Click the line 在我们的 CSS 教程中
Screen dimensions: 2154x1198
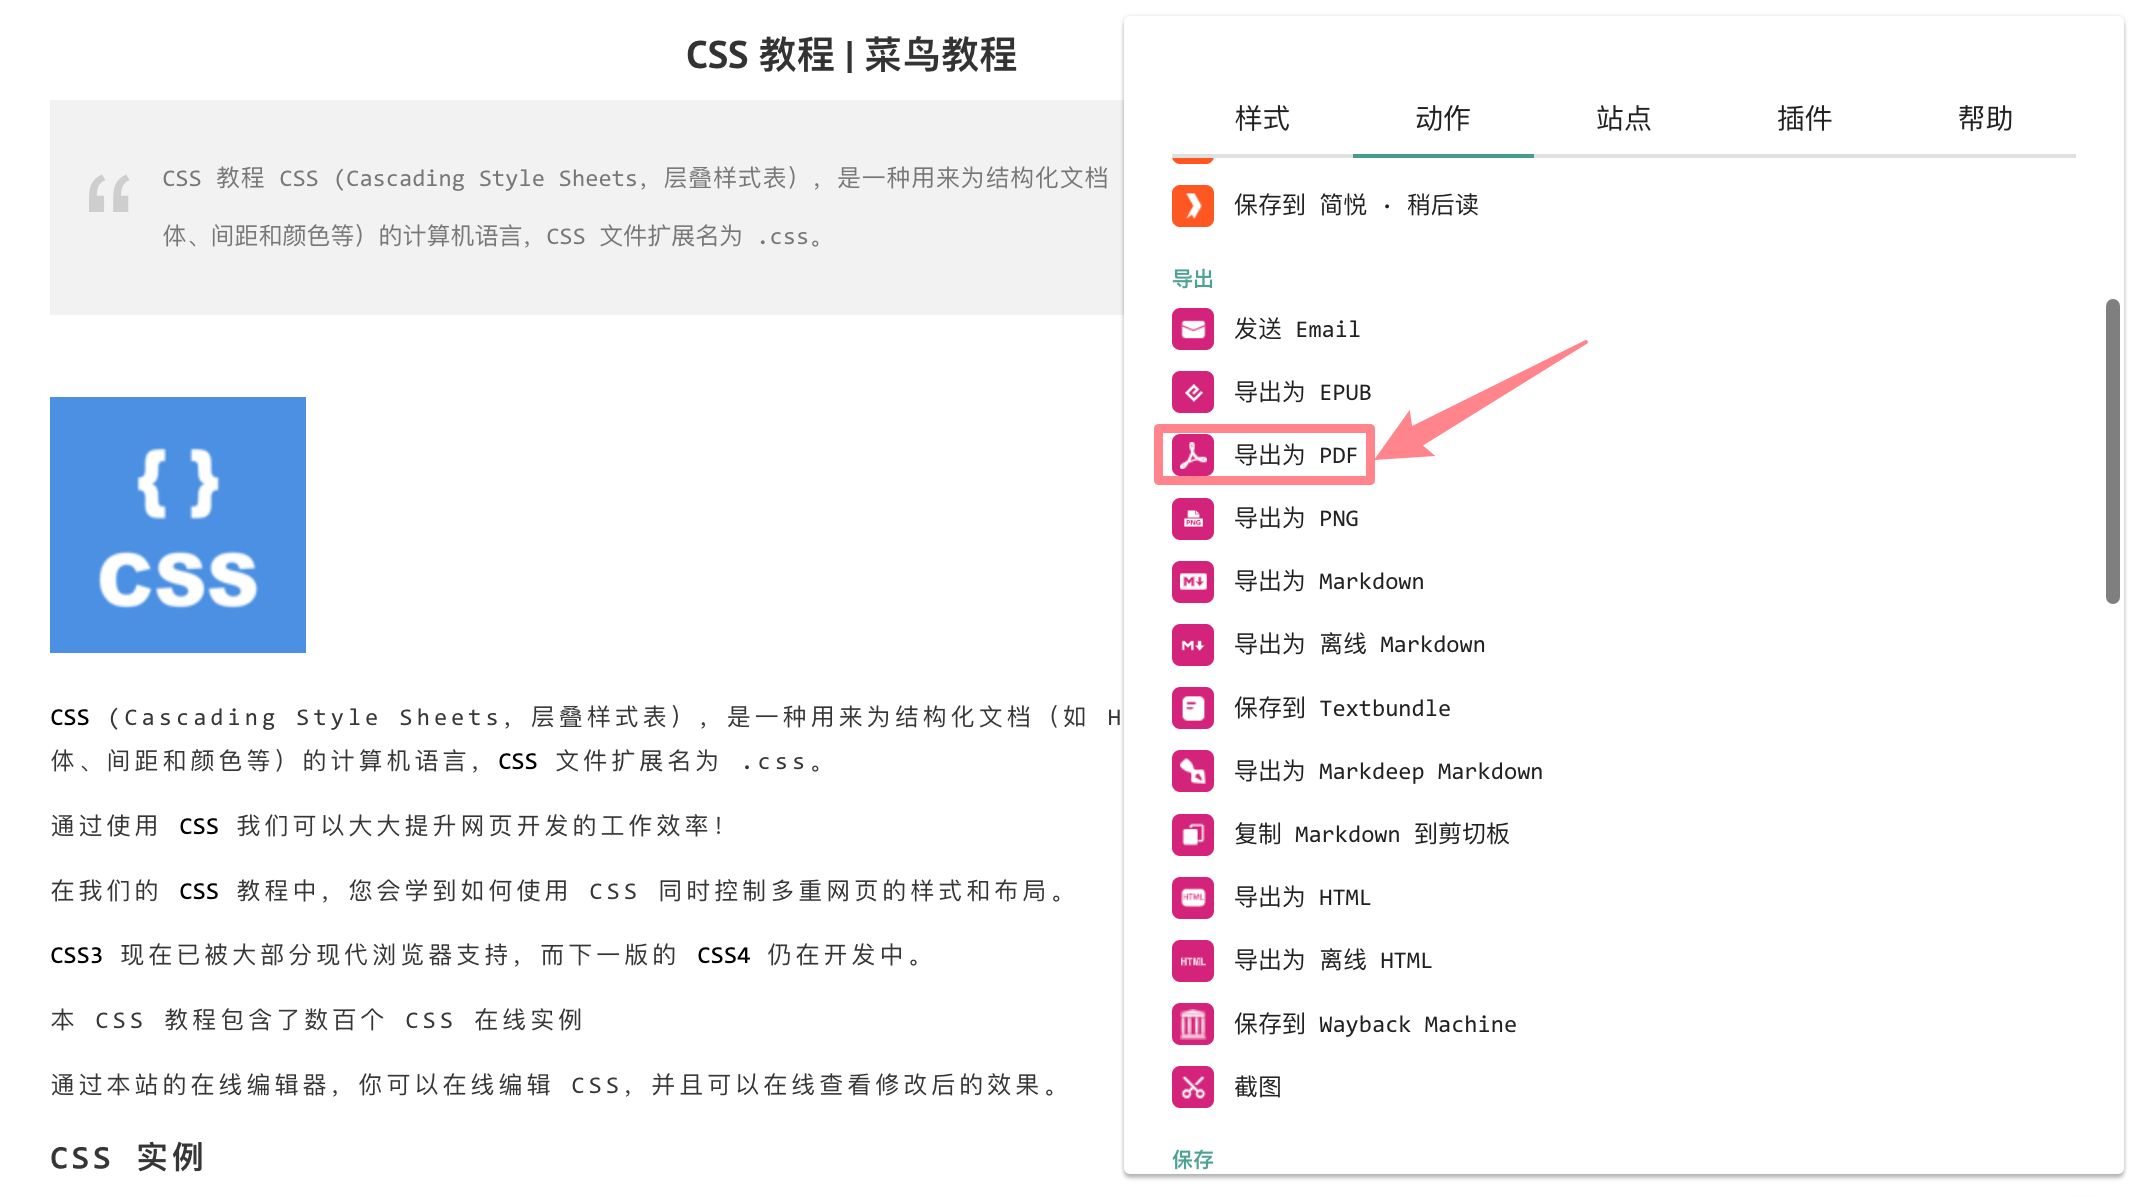pos(560,891)
